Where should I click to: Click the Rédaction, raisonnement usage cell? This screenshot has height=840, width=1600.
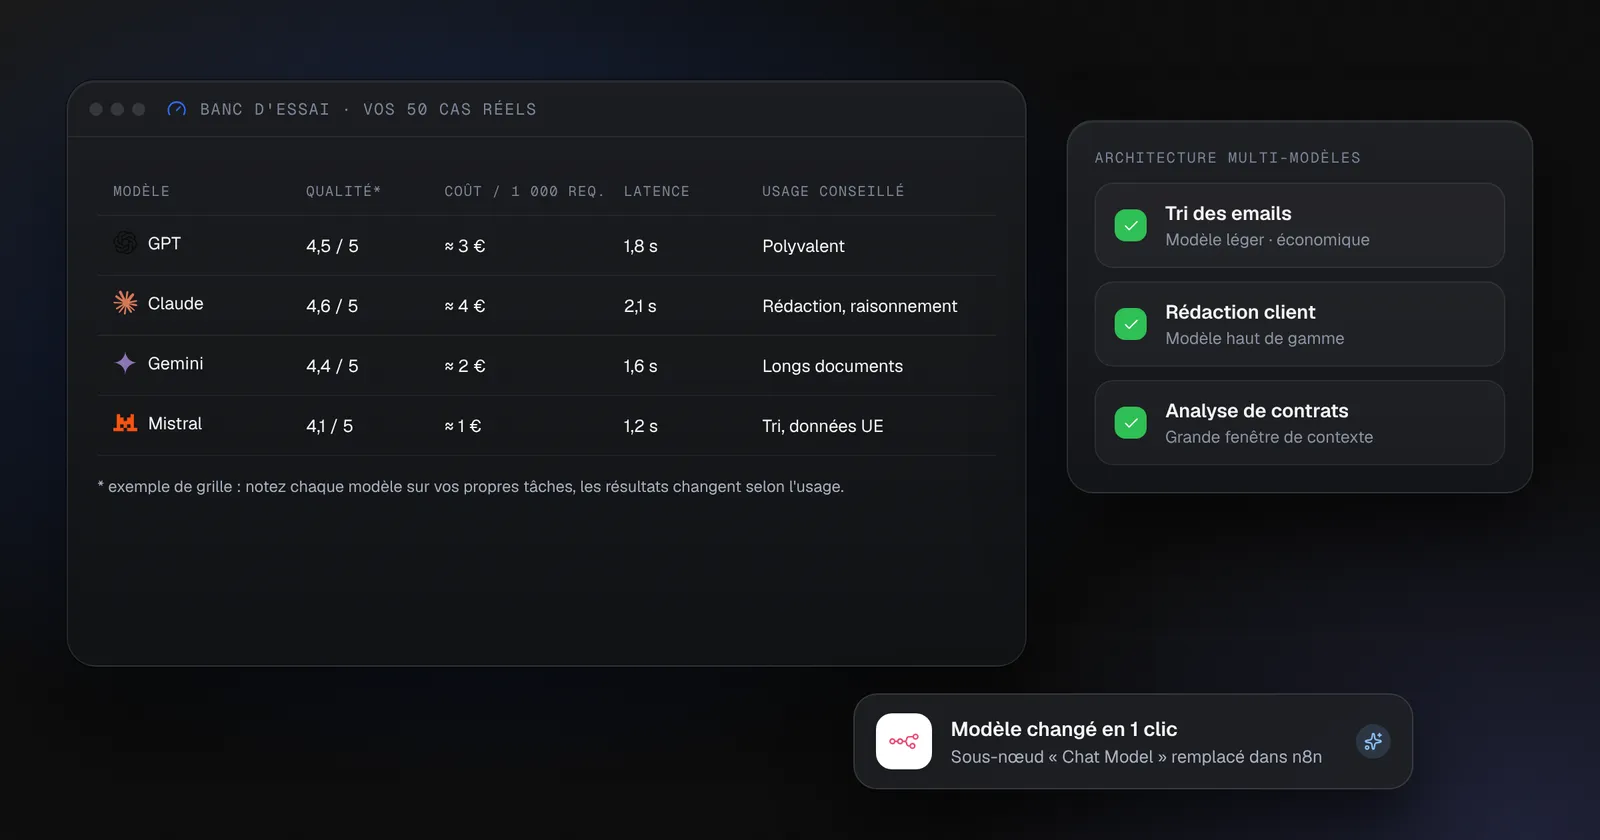pos(860,306)
